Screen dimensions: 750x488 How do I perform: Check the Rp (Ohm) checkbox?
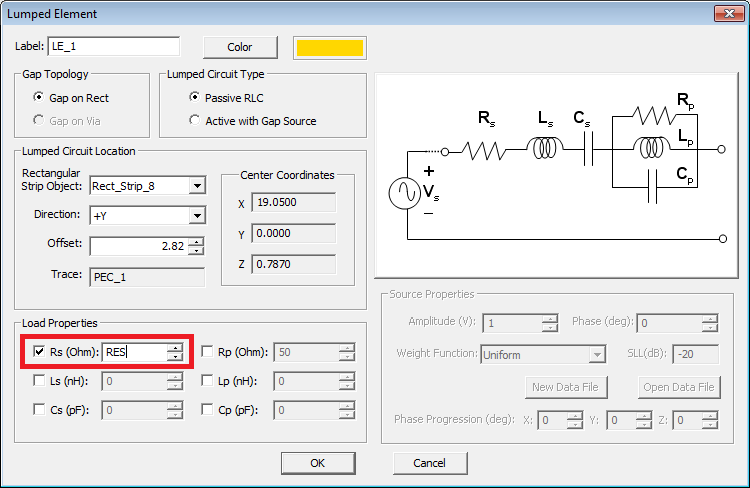coord(207,352)
